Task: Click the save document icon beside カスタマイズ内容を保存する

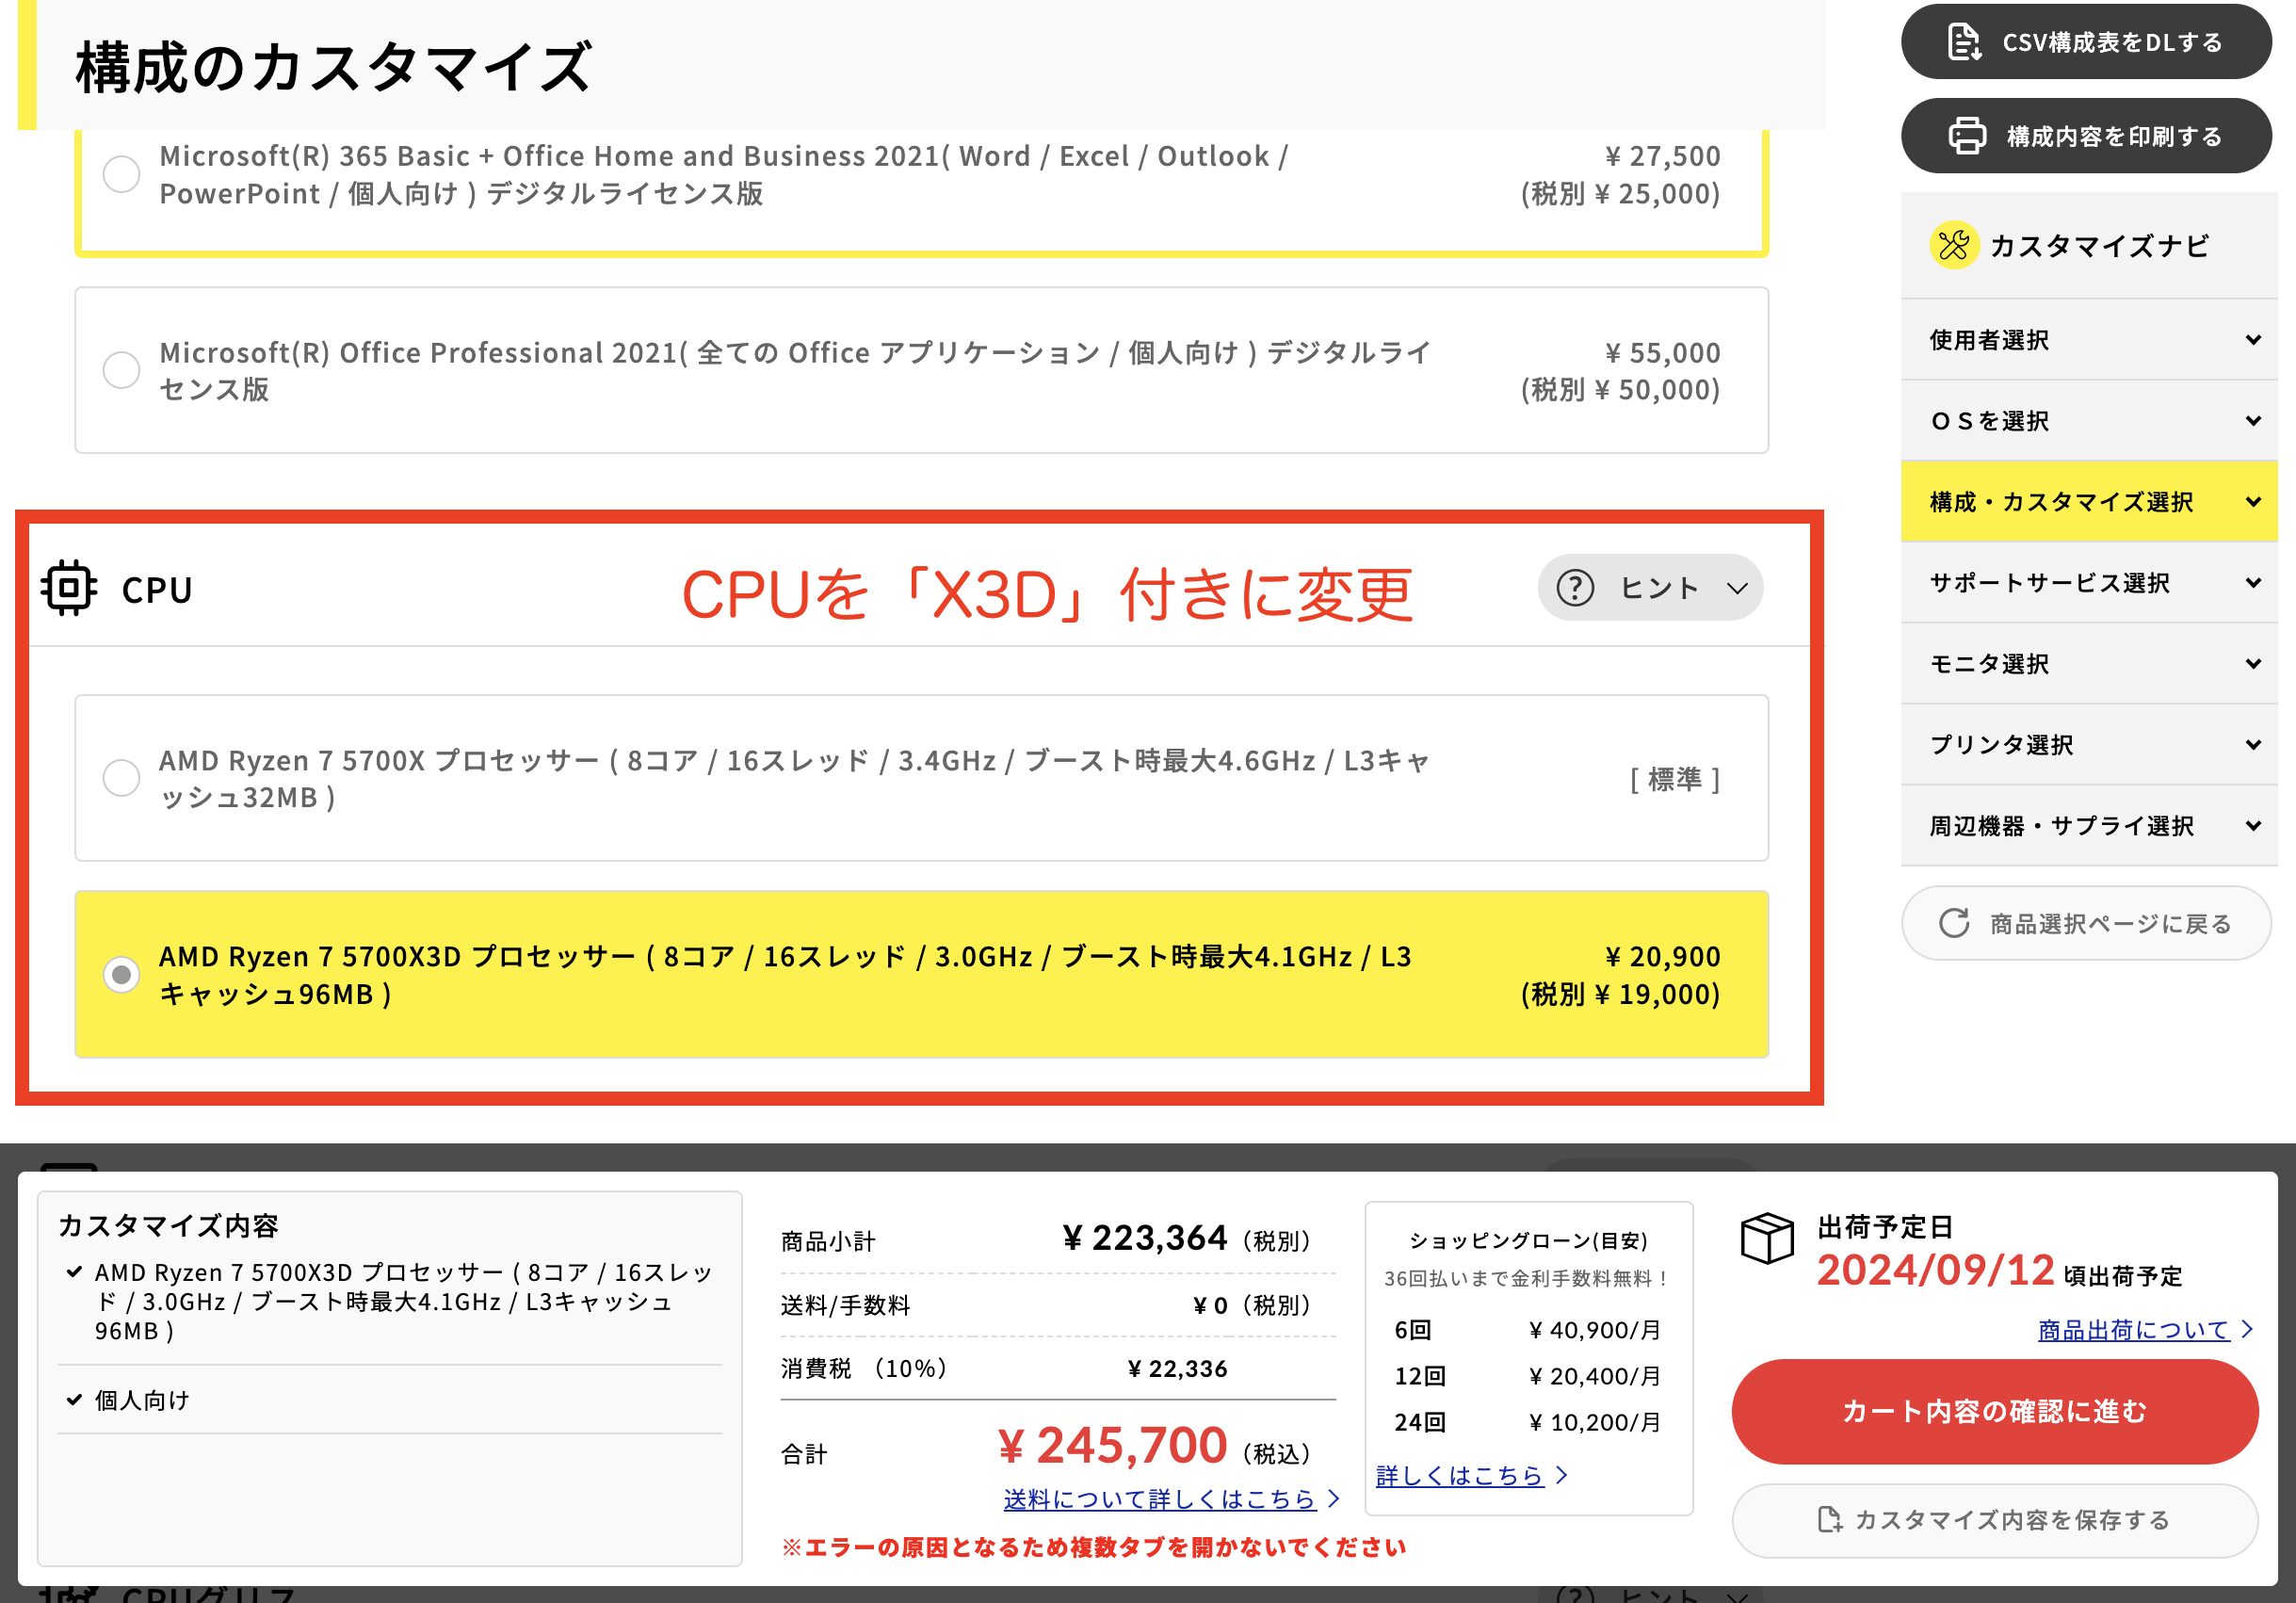Action: click(1829, 1519)
